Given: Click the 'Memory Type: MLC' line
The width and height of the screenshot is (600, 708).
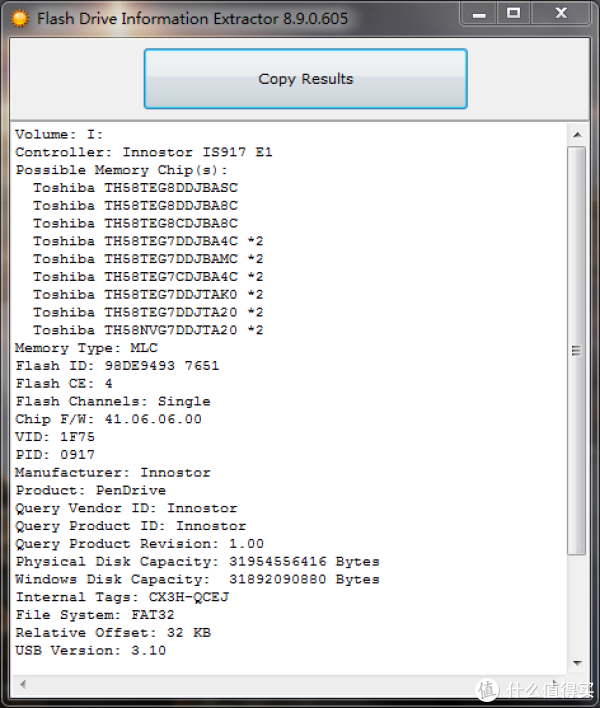Looking at the screenshot, I should pyautogui.click(x=86, y=348).
